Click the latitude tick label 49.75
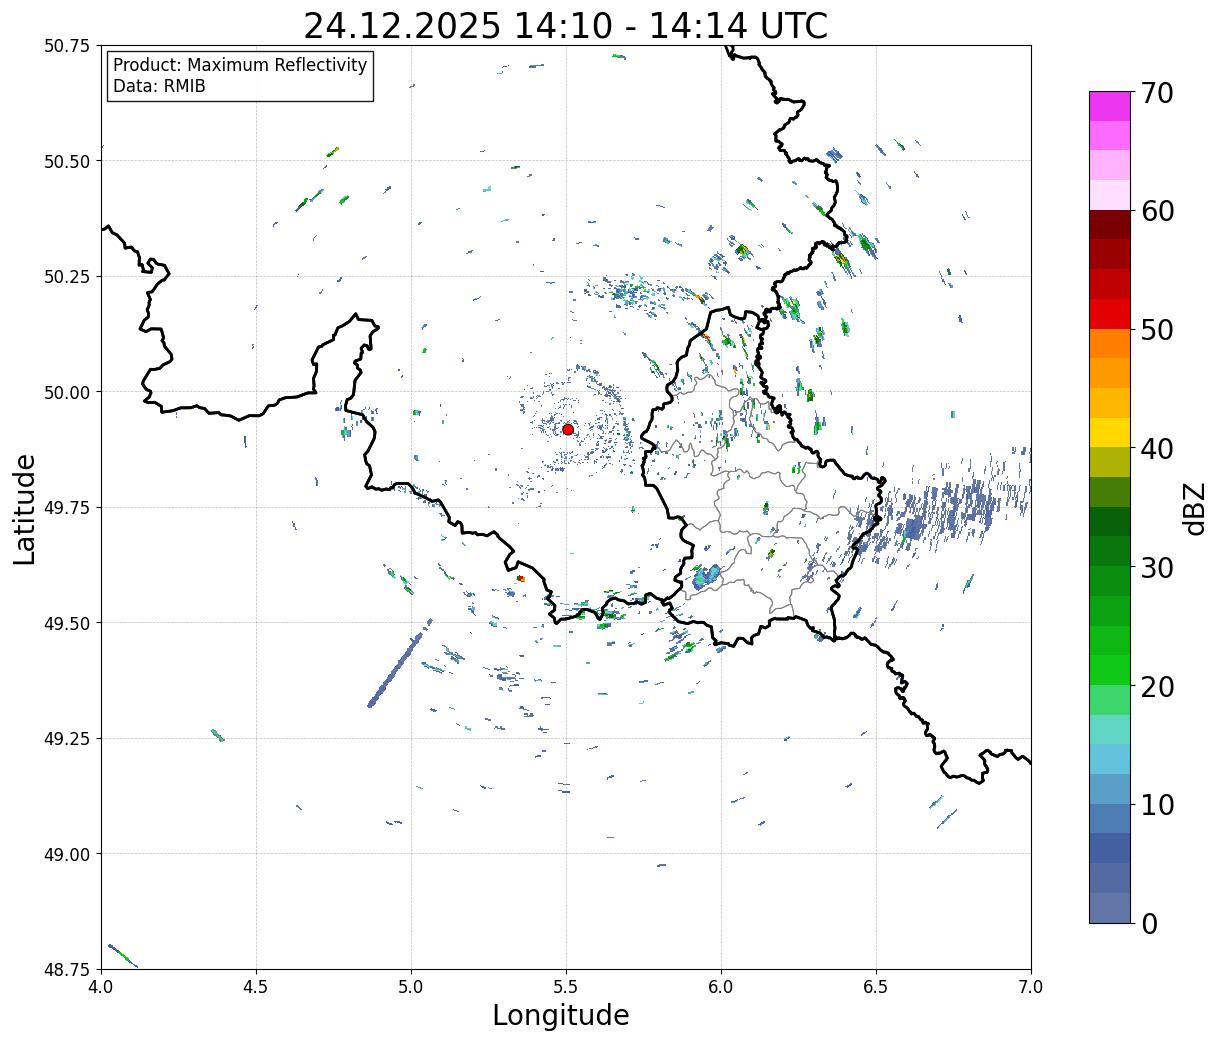The width and height of the screenshot is (1219, 1040). (67, 508)
